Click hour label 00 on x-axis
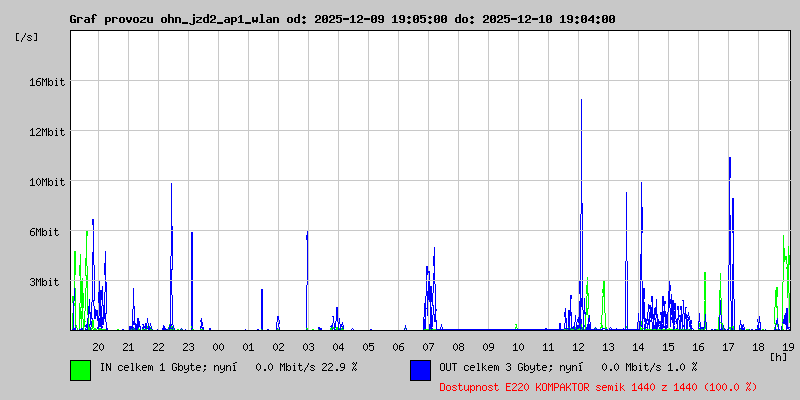The width and height of the screenshot is (800, 400). coord(218,347)
